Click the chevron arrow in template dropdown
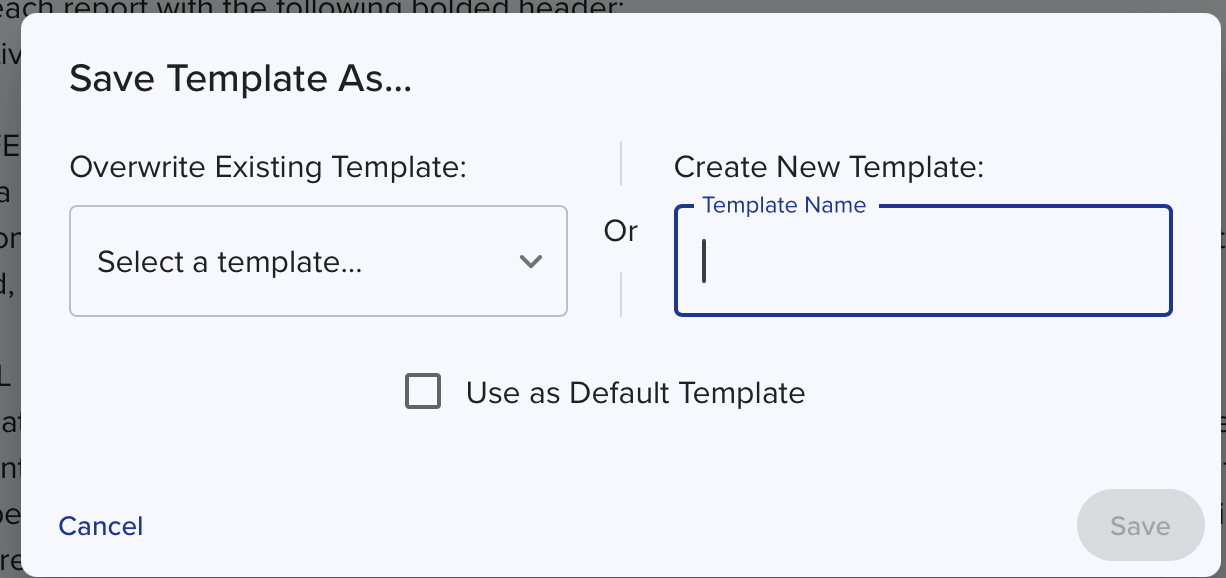The image size is (1226, 578). pyautogui.click(x=531, y=262)
